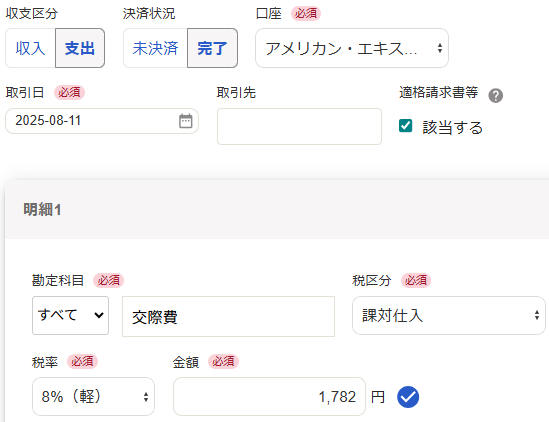
Task: Open the すべて account filter dropdown
Action: (x=70, y=315)
